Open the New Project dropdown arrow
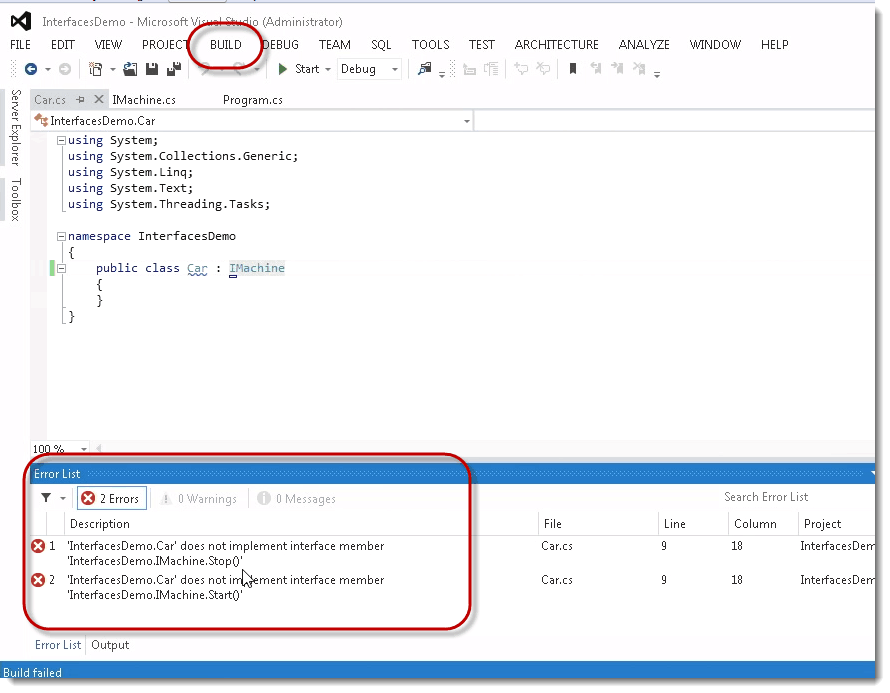 (x=112, y=70)
